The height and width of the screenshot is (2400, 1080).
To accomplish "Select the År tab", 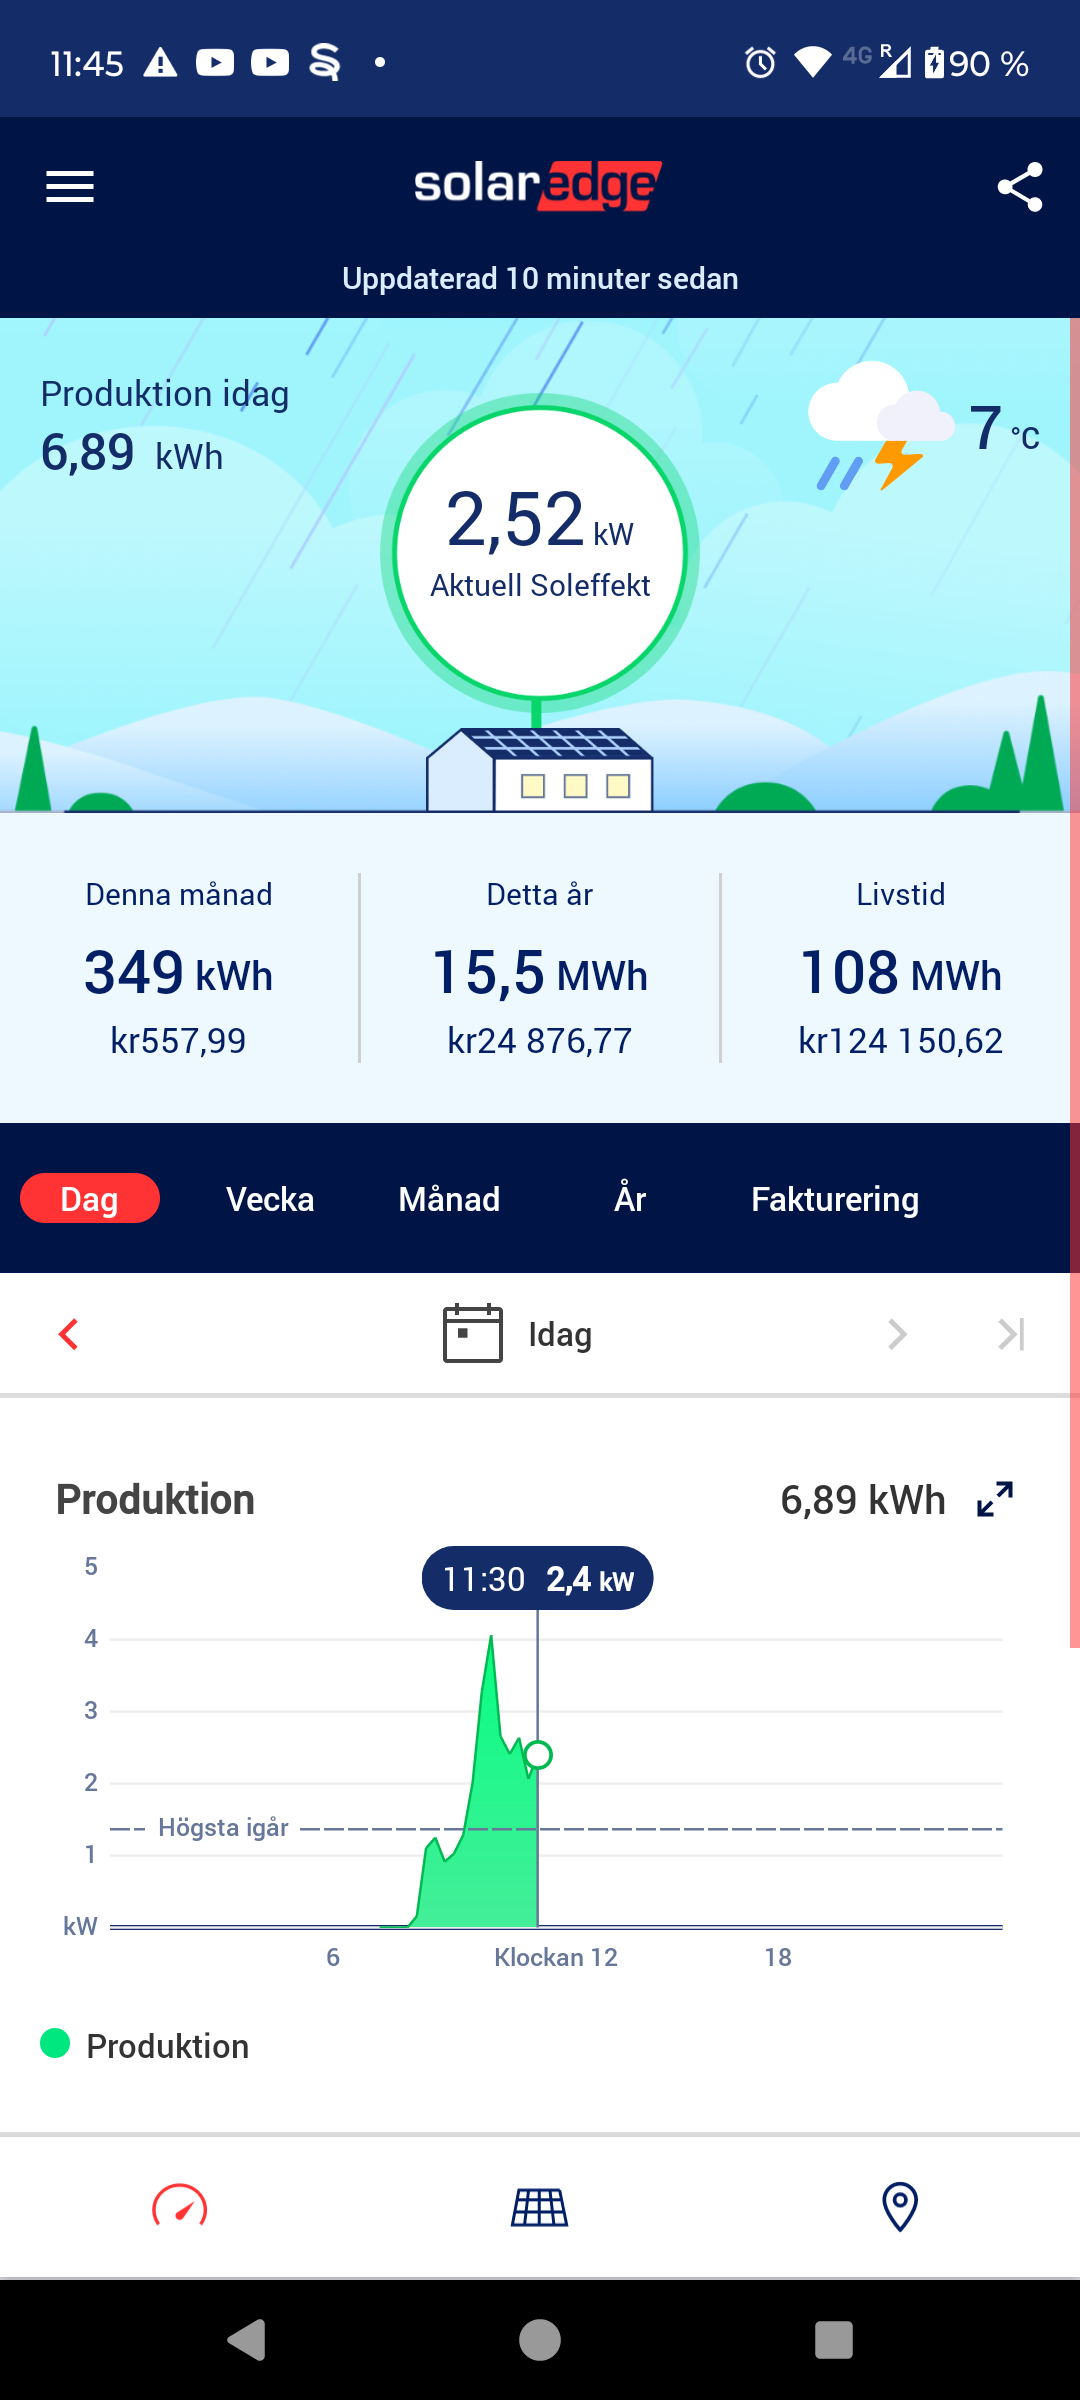I will pyautogui.click(x=630, y=1199).
